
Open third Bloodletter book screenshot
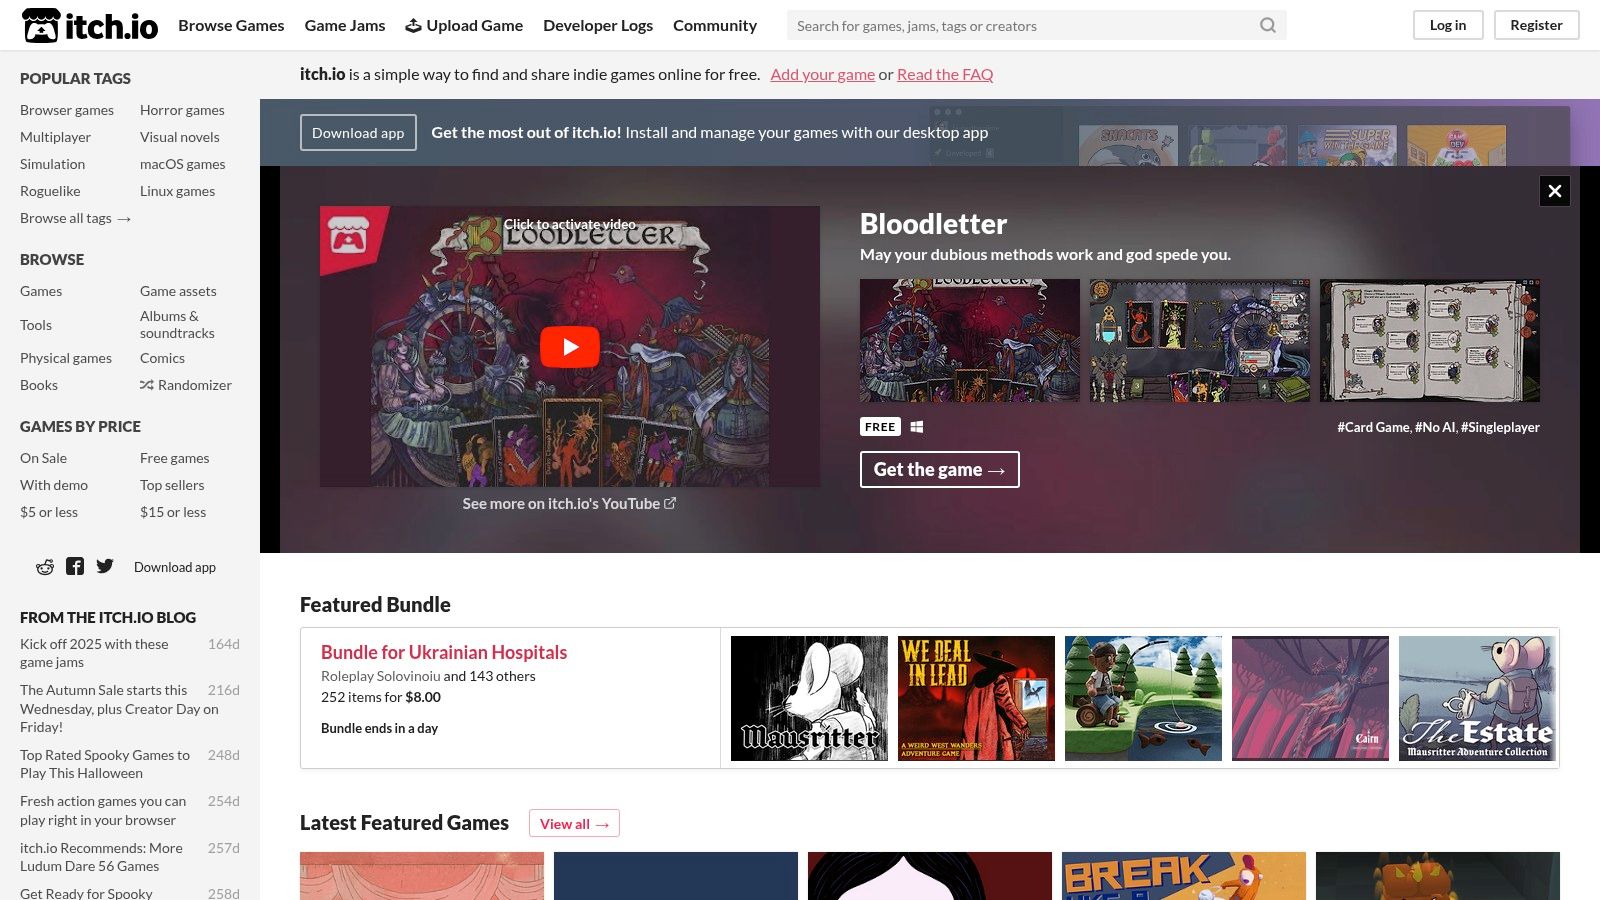[1430, 340]
